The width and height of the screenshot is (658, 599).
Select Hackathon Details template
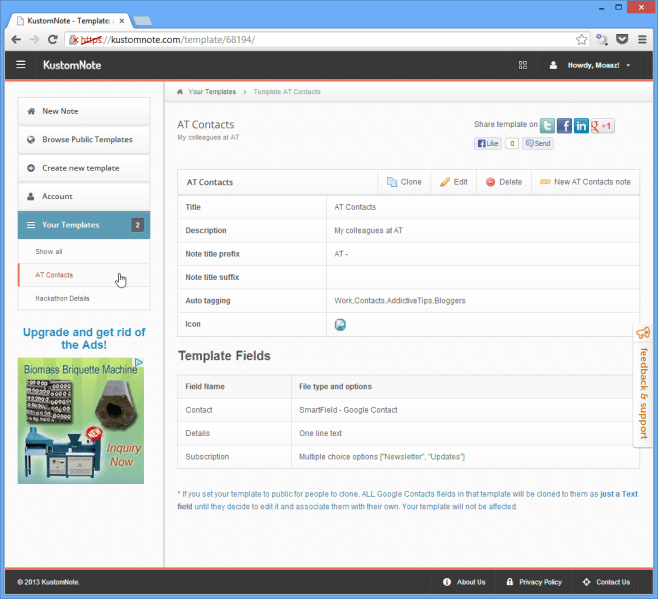click(84, 298)
